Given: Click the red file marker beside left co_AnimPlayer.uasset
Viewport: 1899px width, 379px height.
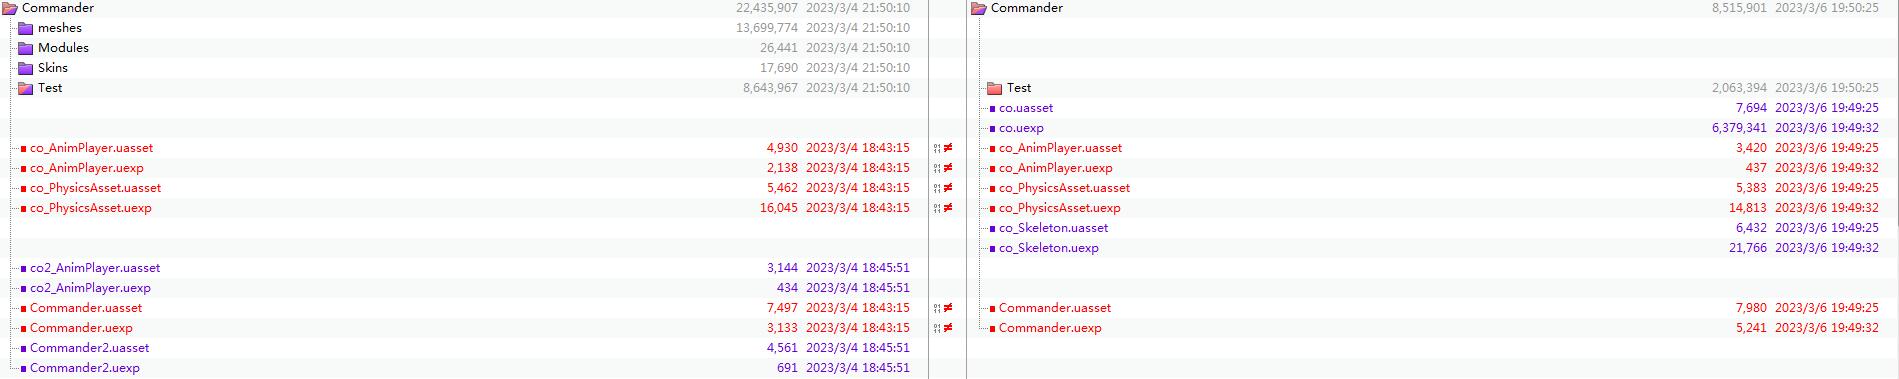Looking at the screenshot, I should pos(24,148).
